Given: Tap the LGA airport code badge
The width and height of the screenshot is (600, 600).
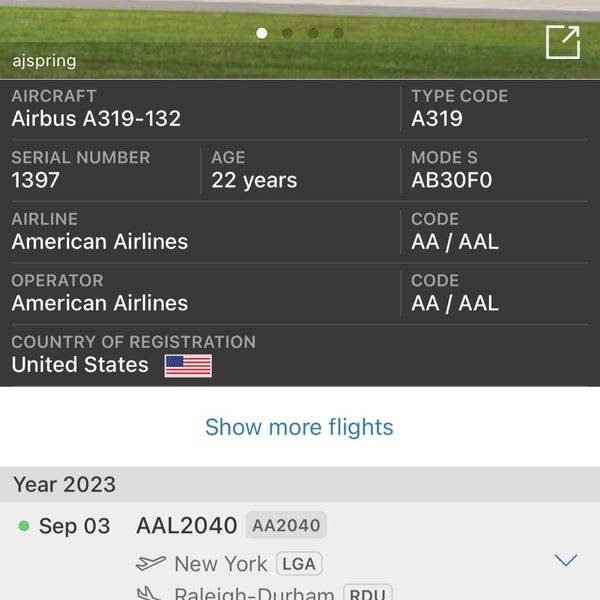Looking at the screenshot, I should [298, 563].
